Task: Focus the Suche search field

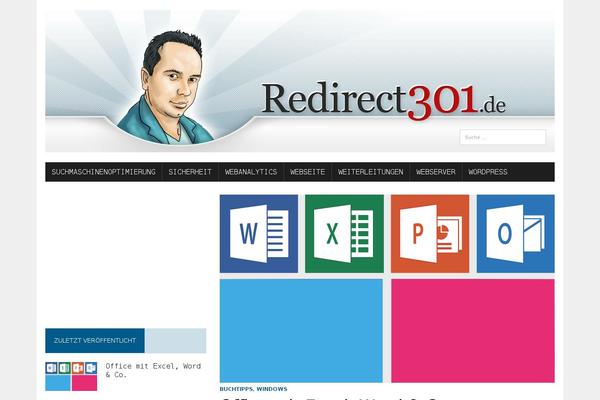Action: (503, 137)
